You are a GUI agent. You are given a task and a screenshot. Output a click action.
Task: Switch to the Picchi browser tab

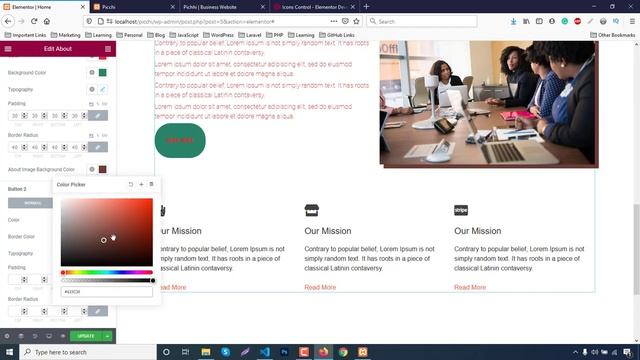click(x=134, y=7)
